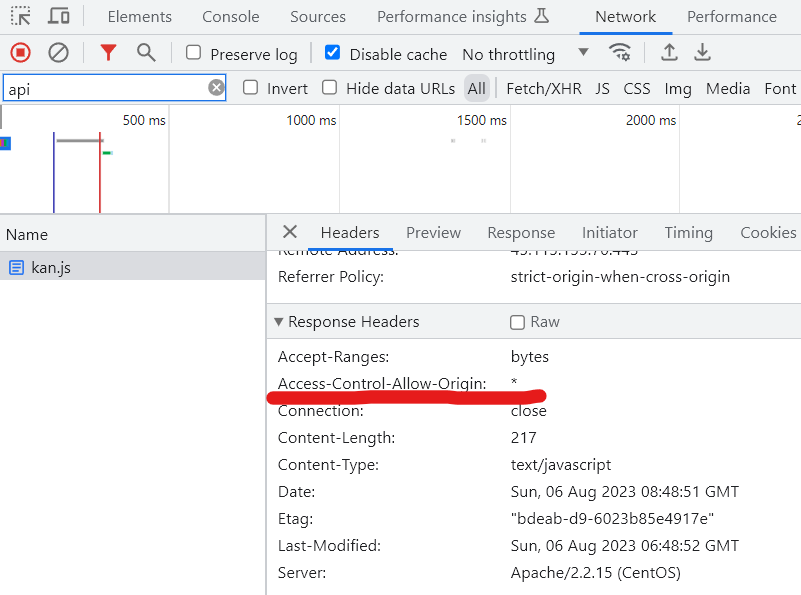Clear the network log

58,53
